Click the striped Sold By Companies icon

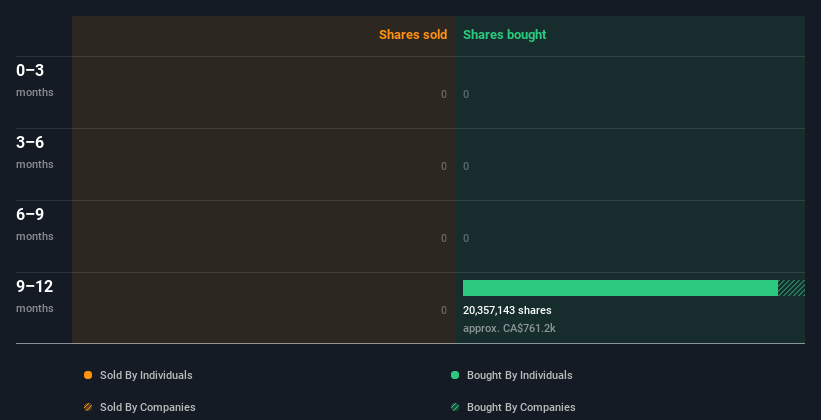[x=88, y=407]
